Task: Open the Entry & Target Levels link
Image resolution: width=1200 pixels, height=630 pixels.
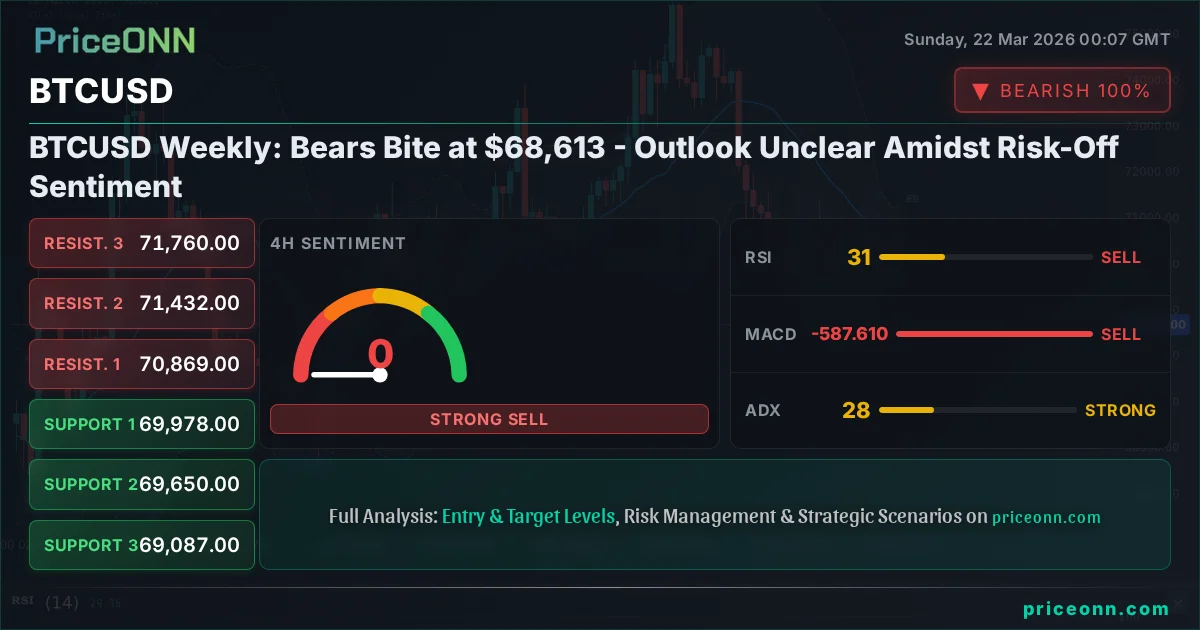Action: (528, 517)
